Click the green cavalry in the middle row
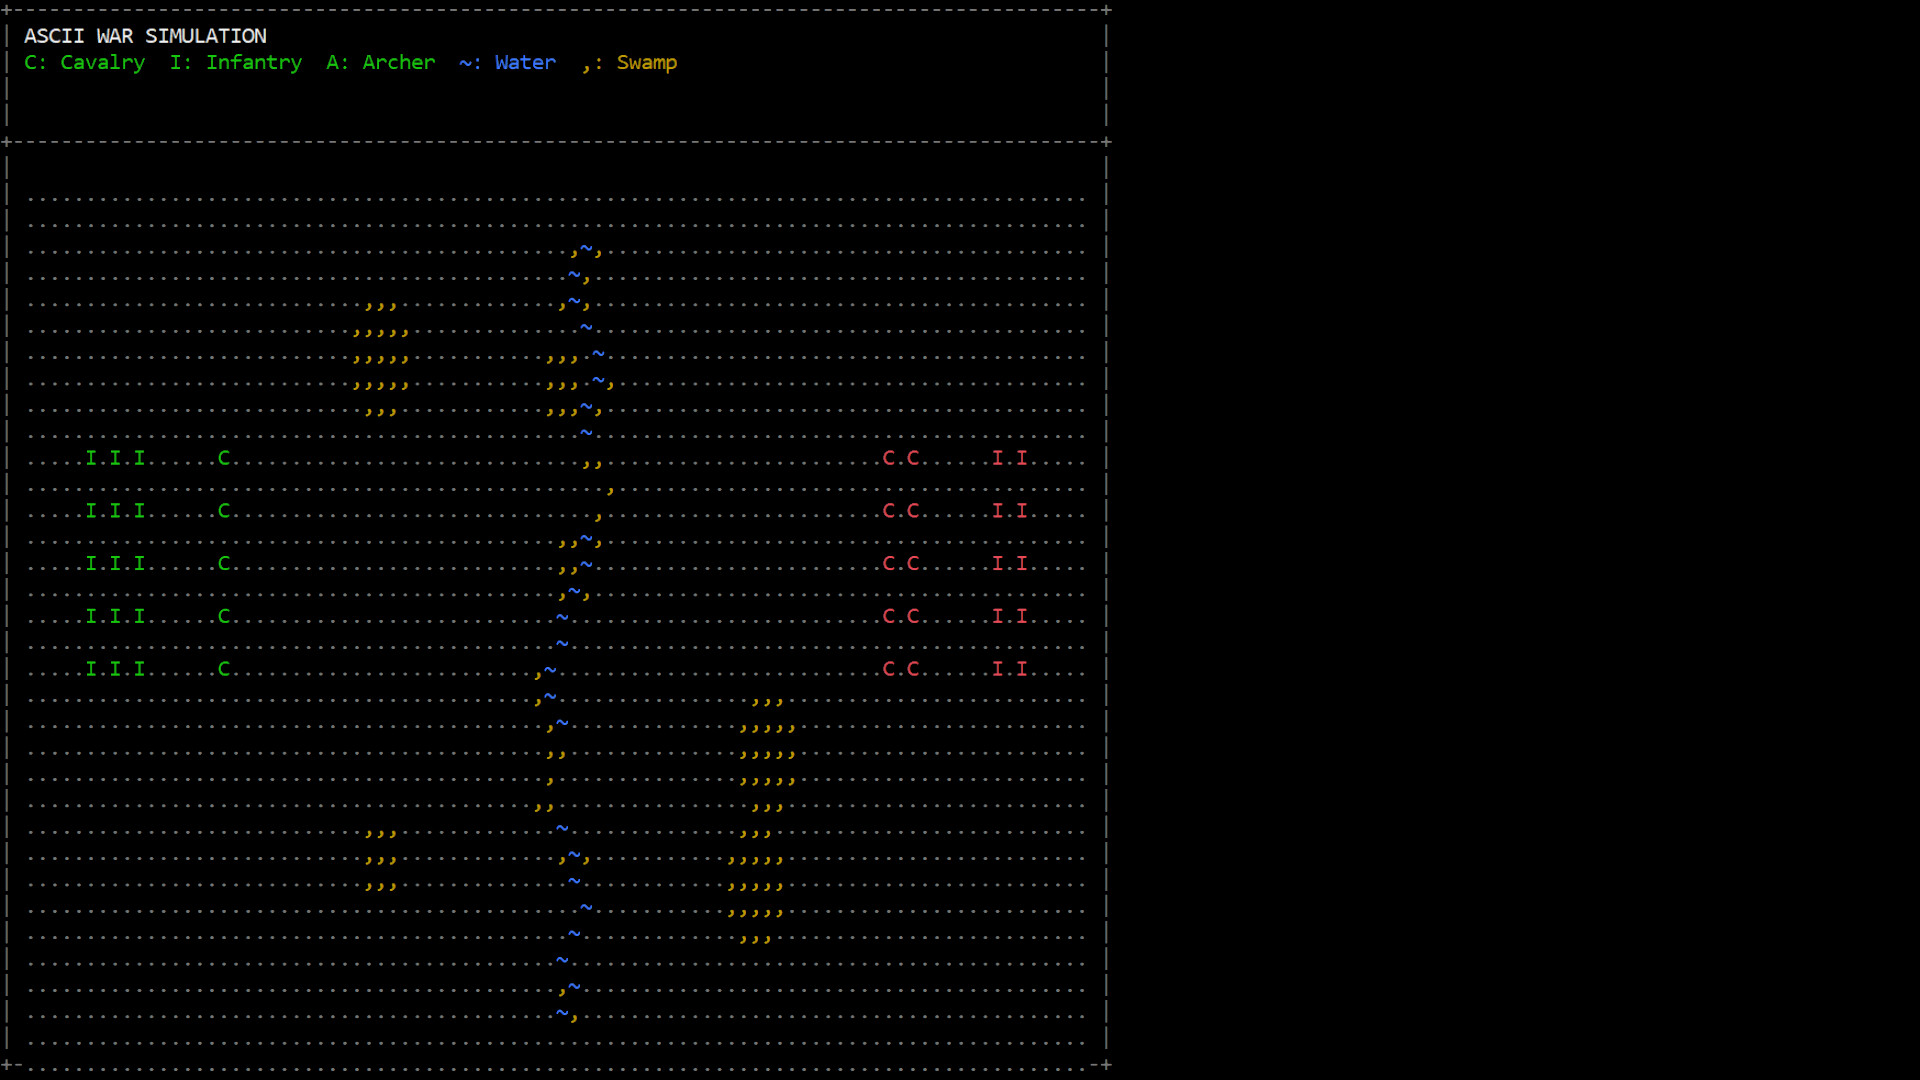The height and width of the screenshot is (1080, 1920). coord(224,564)
